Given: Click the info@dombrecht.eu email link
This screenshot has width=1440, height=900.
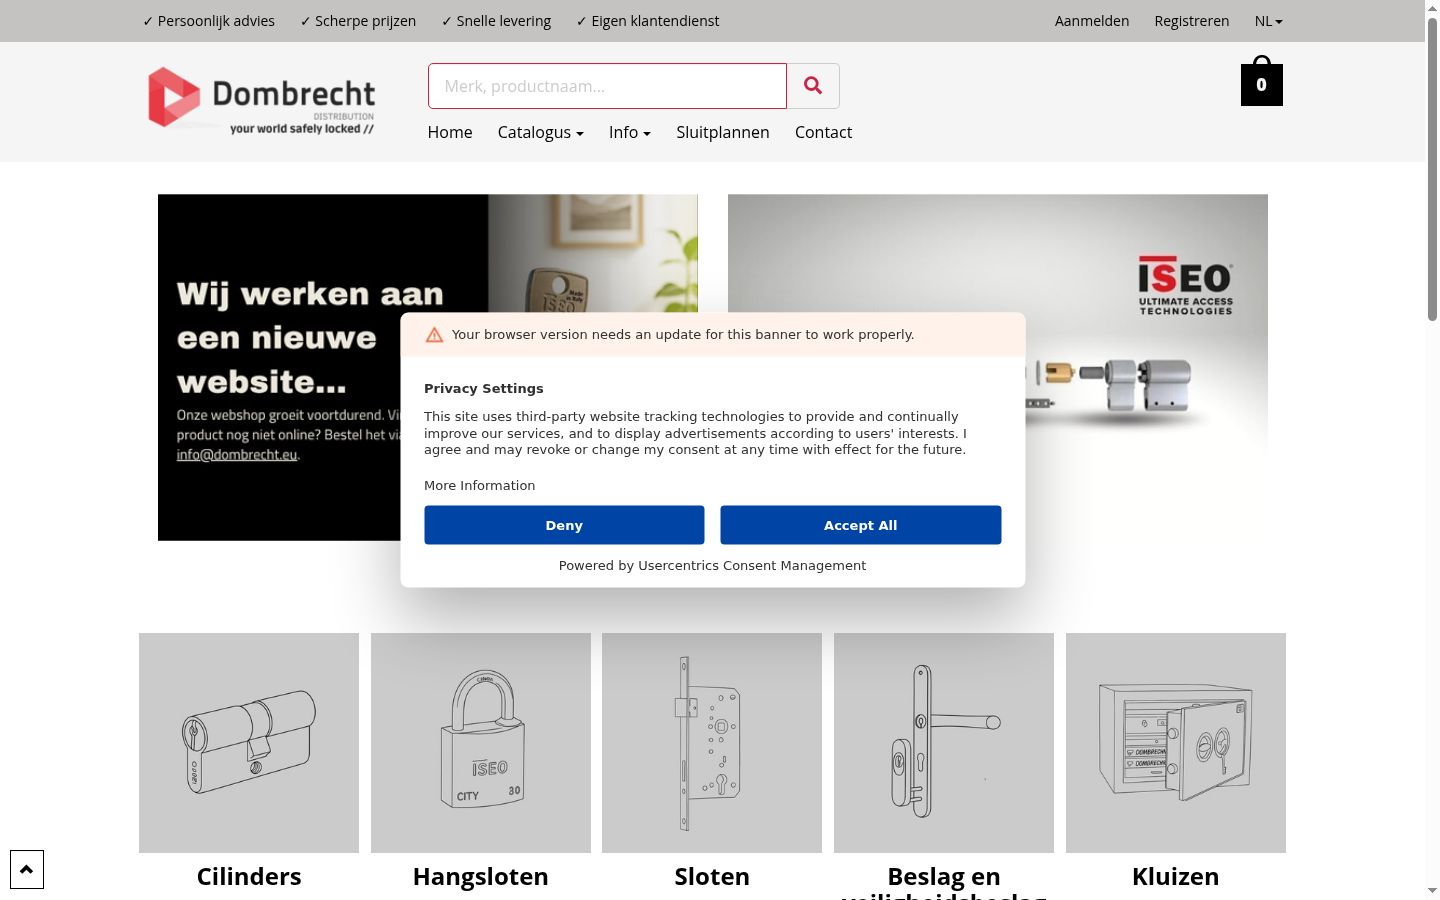Looking at the screenshot, I should point(237,455).
